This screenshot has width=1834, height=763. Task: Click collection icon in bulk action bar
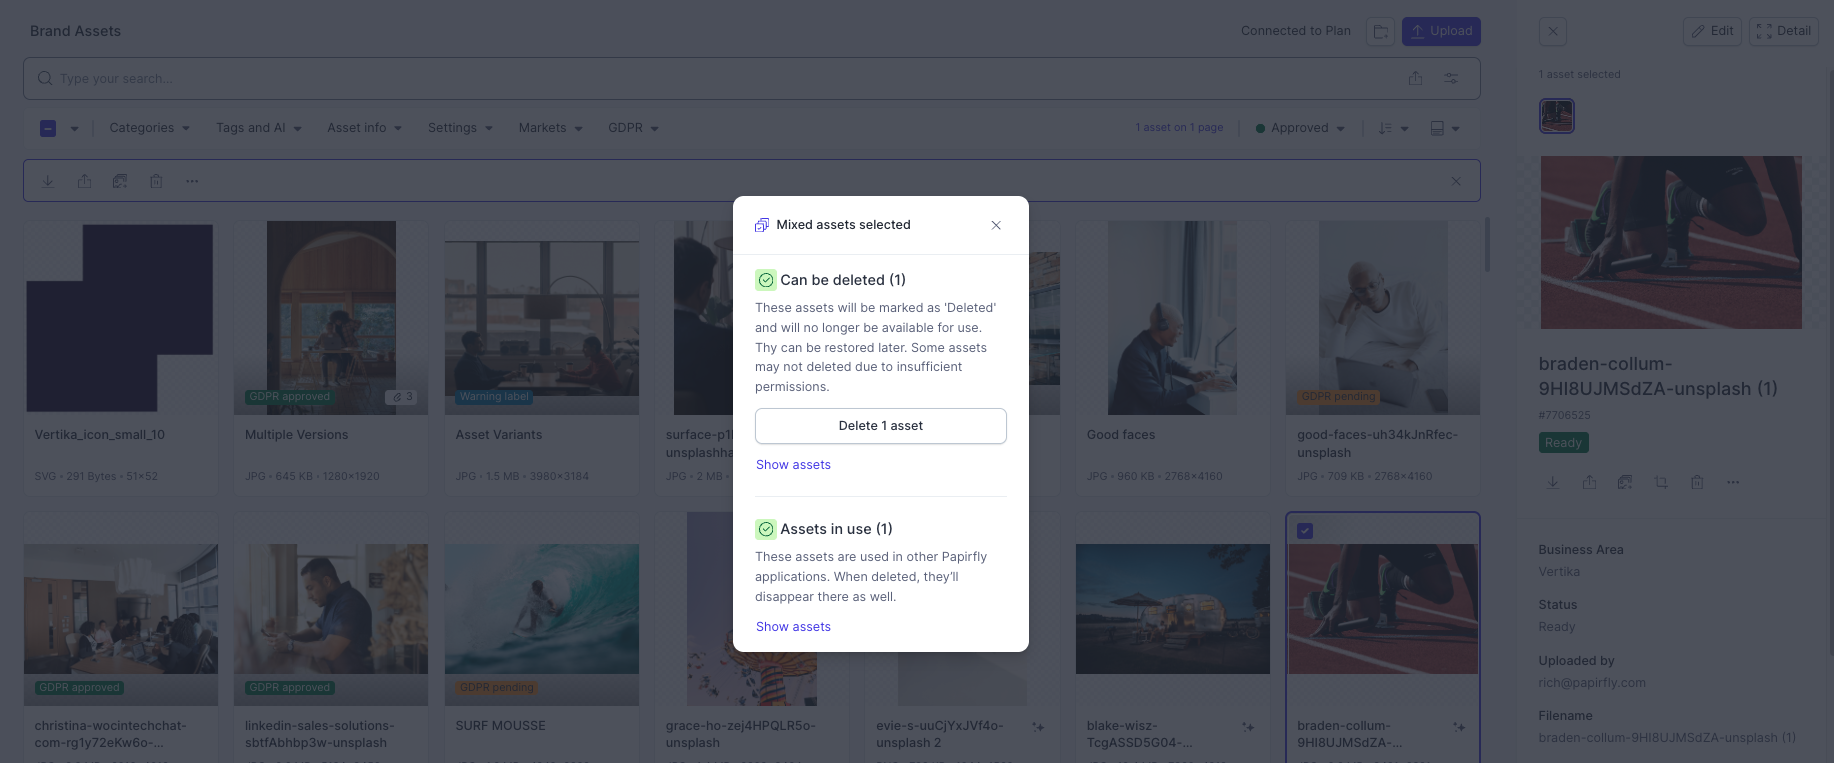pos(120,181)
